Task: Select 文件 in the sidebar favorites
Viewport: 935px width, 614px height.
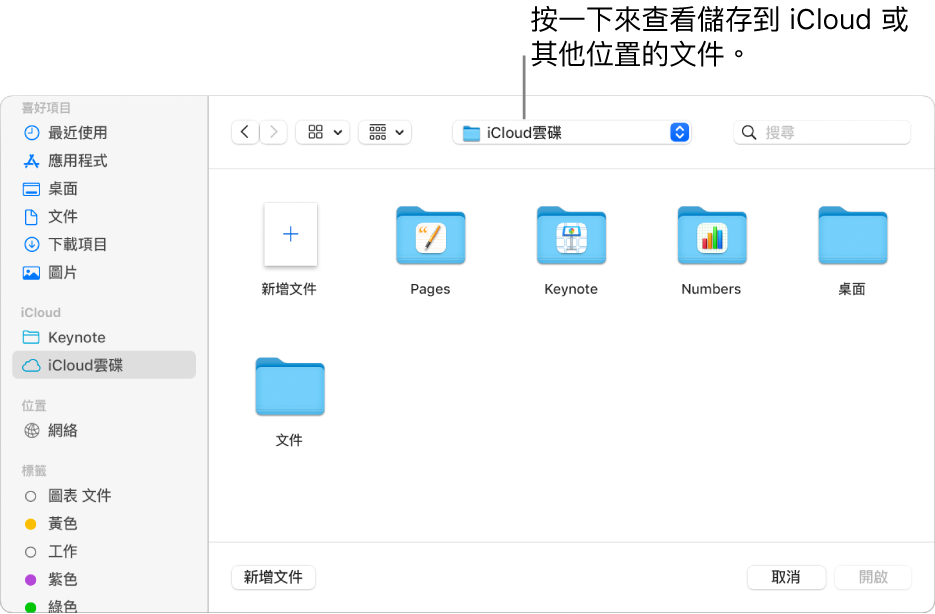Action: [x=104, y=216]
